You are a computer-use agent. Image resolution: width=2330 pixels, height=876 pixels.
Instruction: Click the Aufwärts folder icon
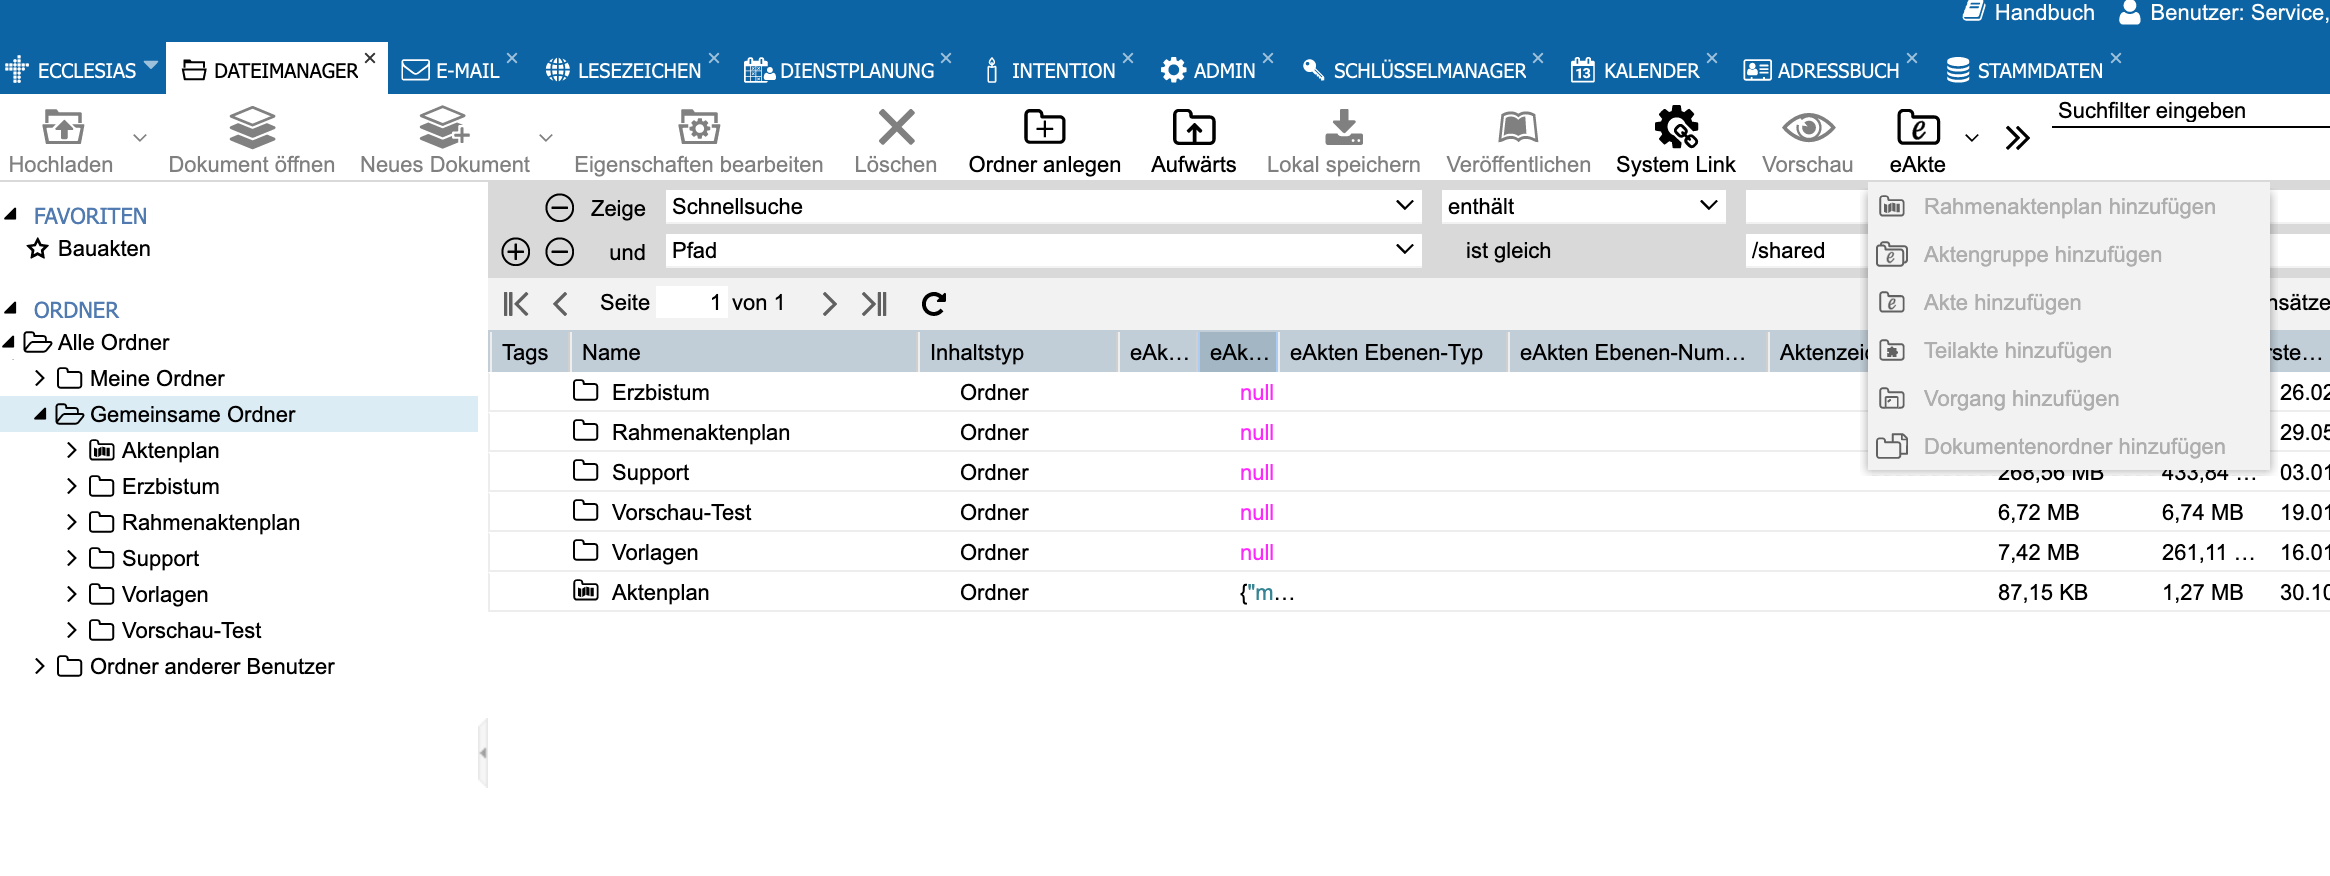point(1194,127)
